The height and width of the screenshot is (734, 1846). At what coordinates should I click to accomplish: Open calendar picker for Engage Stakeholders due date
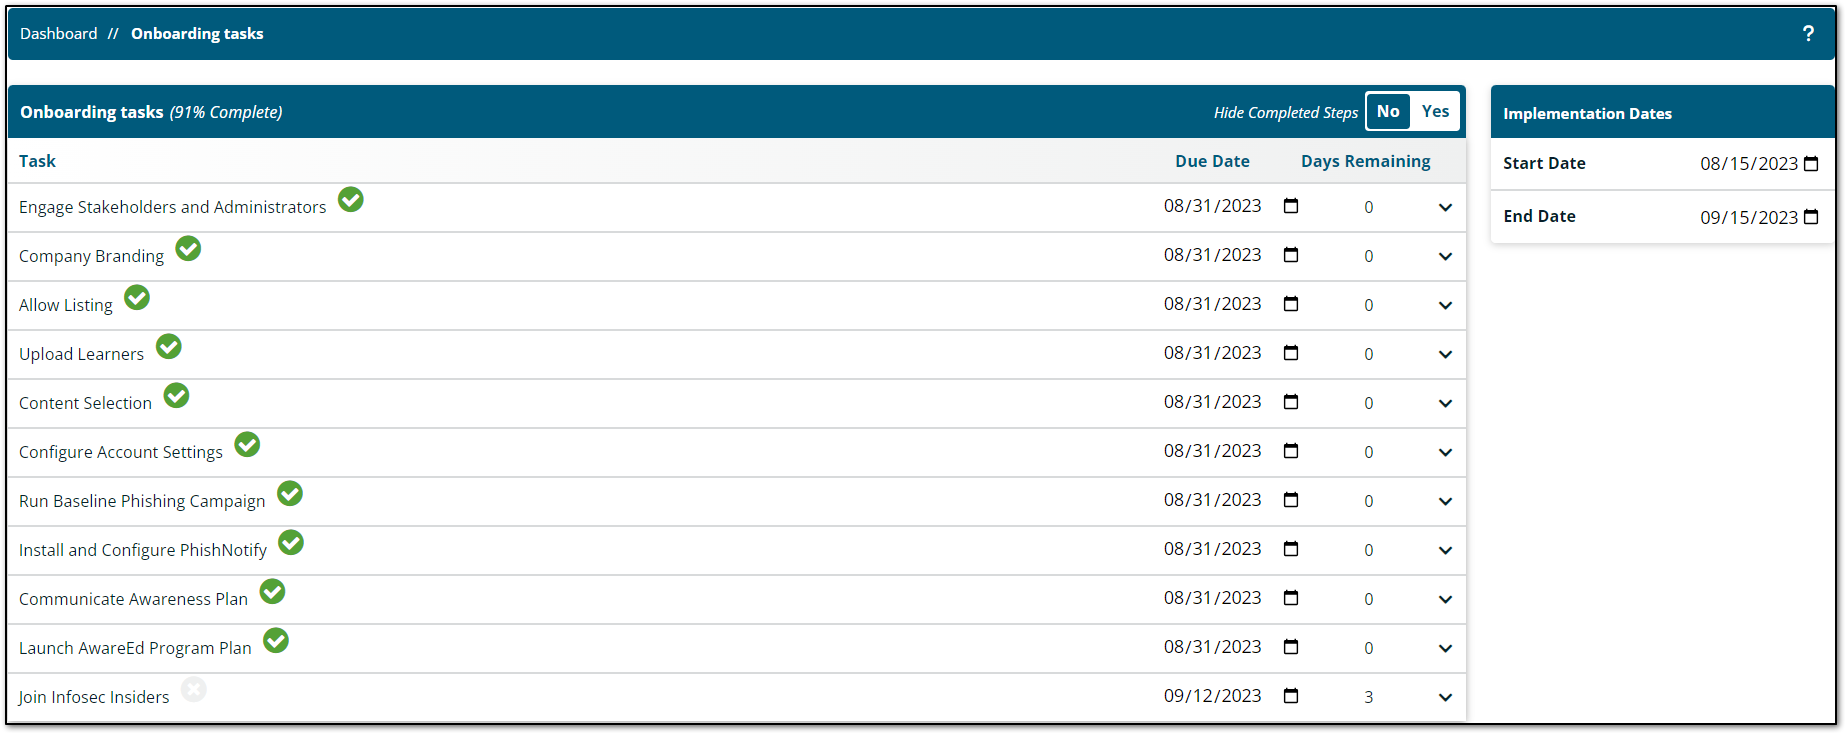[1291, 206]
